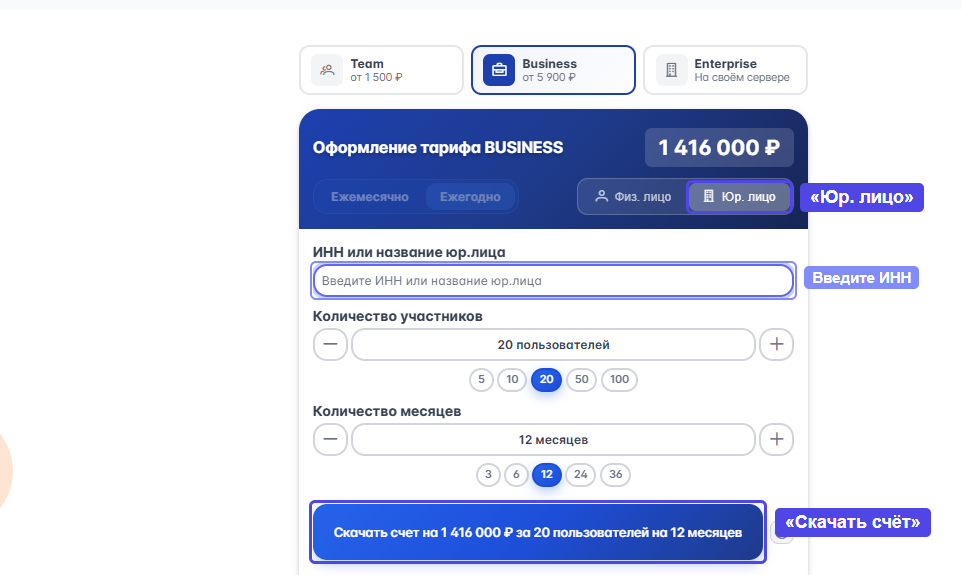Viewport: 962px width, 575px height.
Task: Increase number of months with plus
Action: click(776, 440)
